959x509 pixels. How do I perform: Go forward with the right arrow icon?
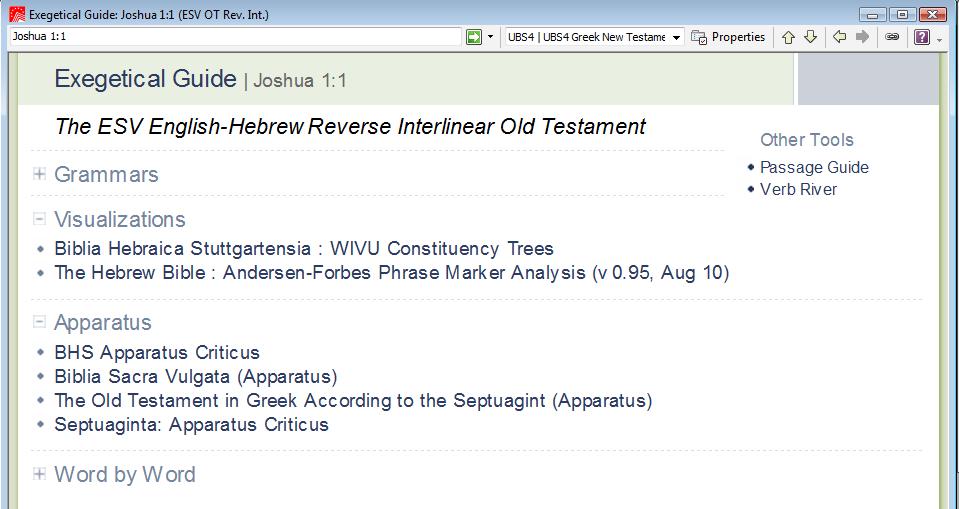point(862,37)
